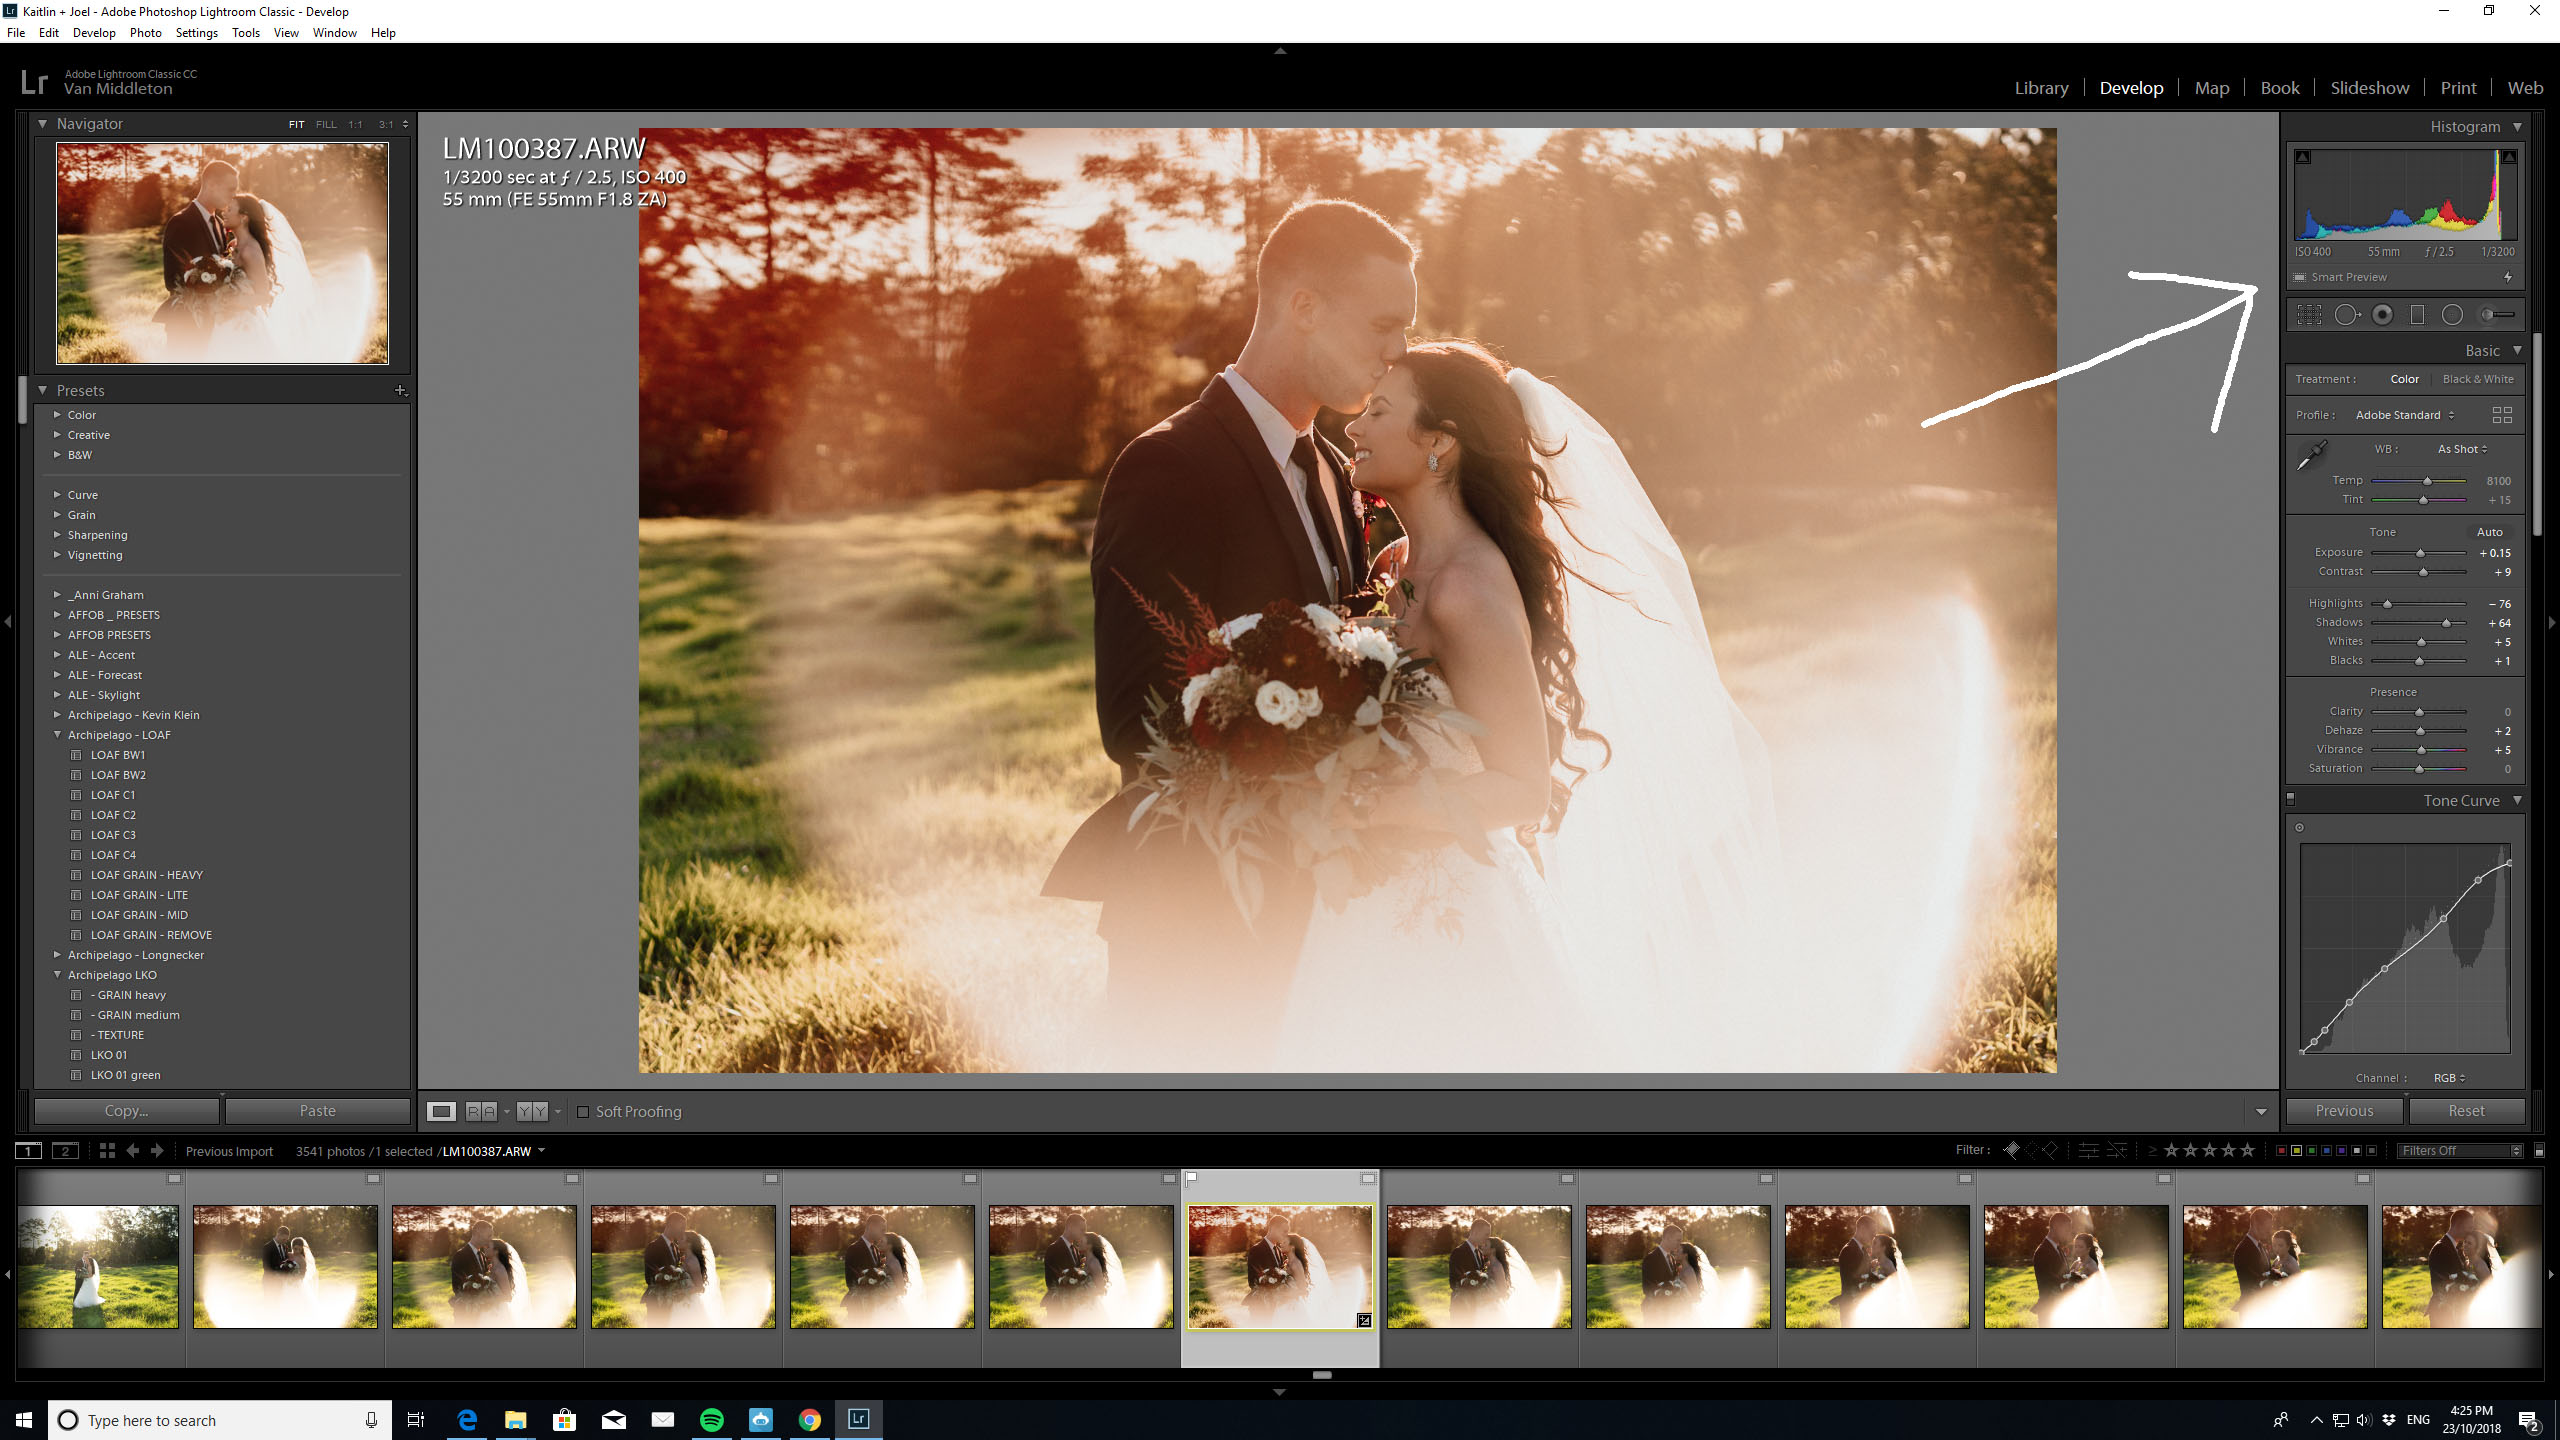
Task: Filter by flagged photos
Action: pos(2011,1150)
